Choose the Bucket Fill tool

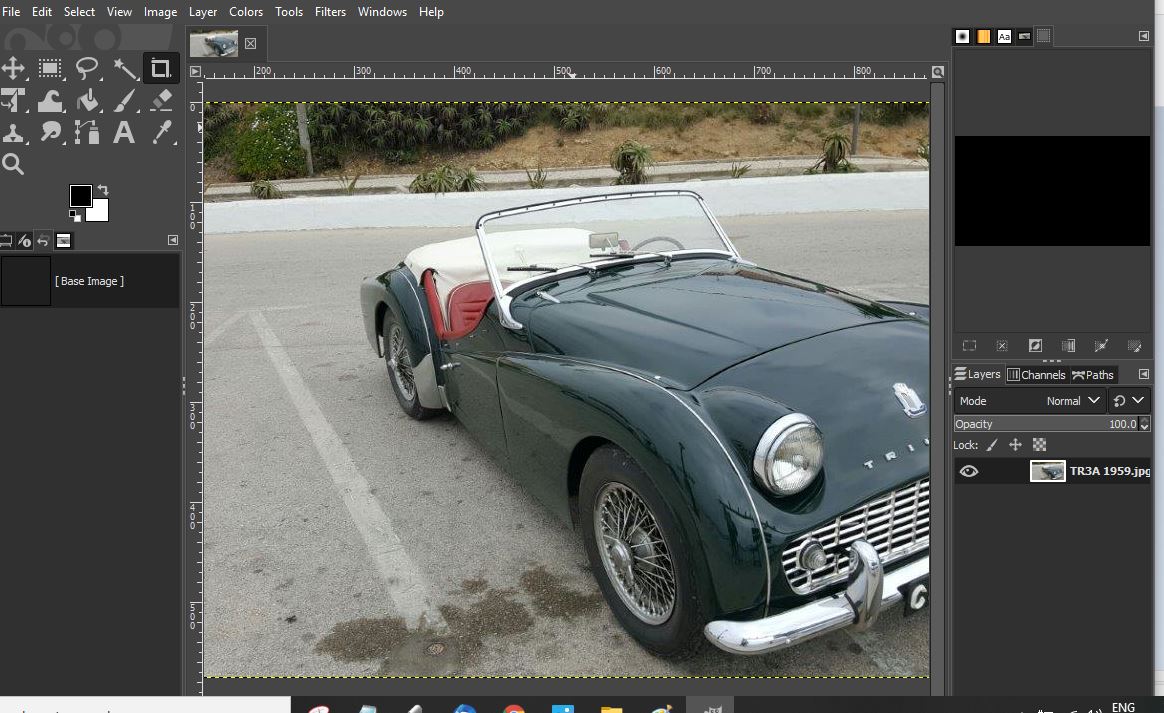(88, 100)
